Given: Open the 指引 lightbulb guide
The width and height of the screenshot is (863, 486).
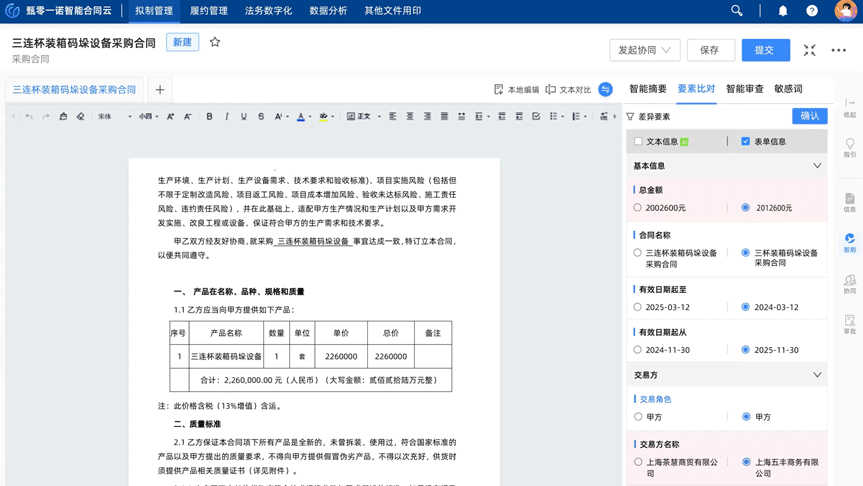Looking at the screenshot, I should (850, 148).
